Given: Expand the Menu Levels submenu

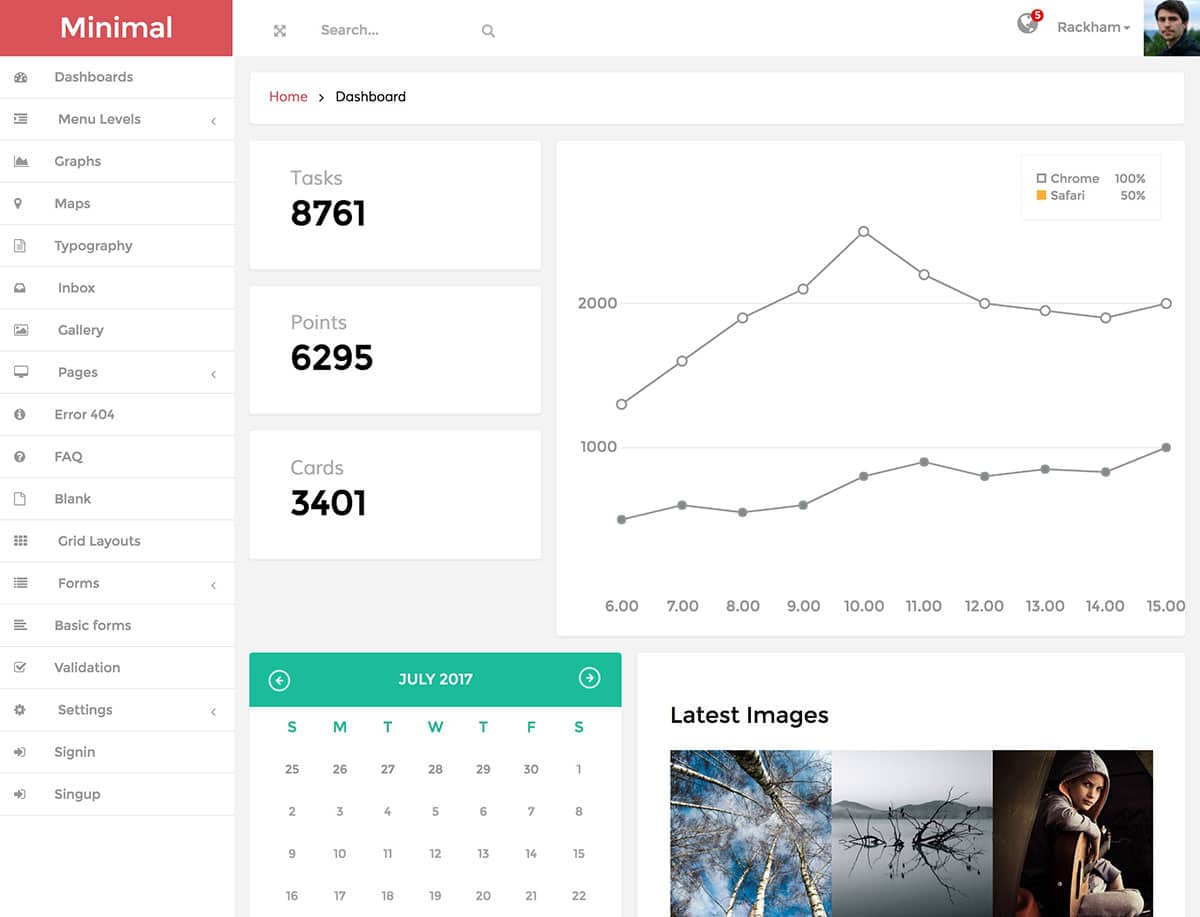Looking at the screenshot, I should pos(99,119).
